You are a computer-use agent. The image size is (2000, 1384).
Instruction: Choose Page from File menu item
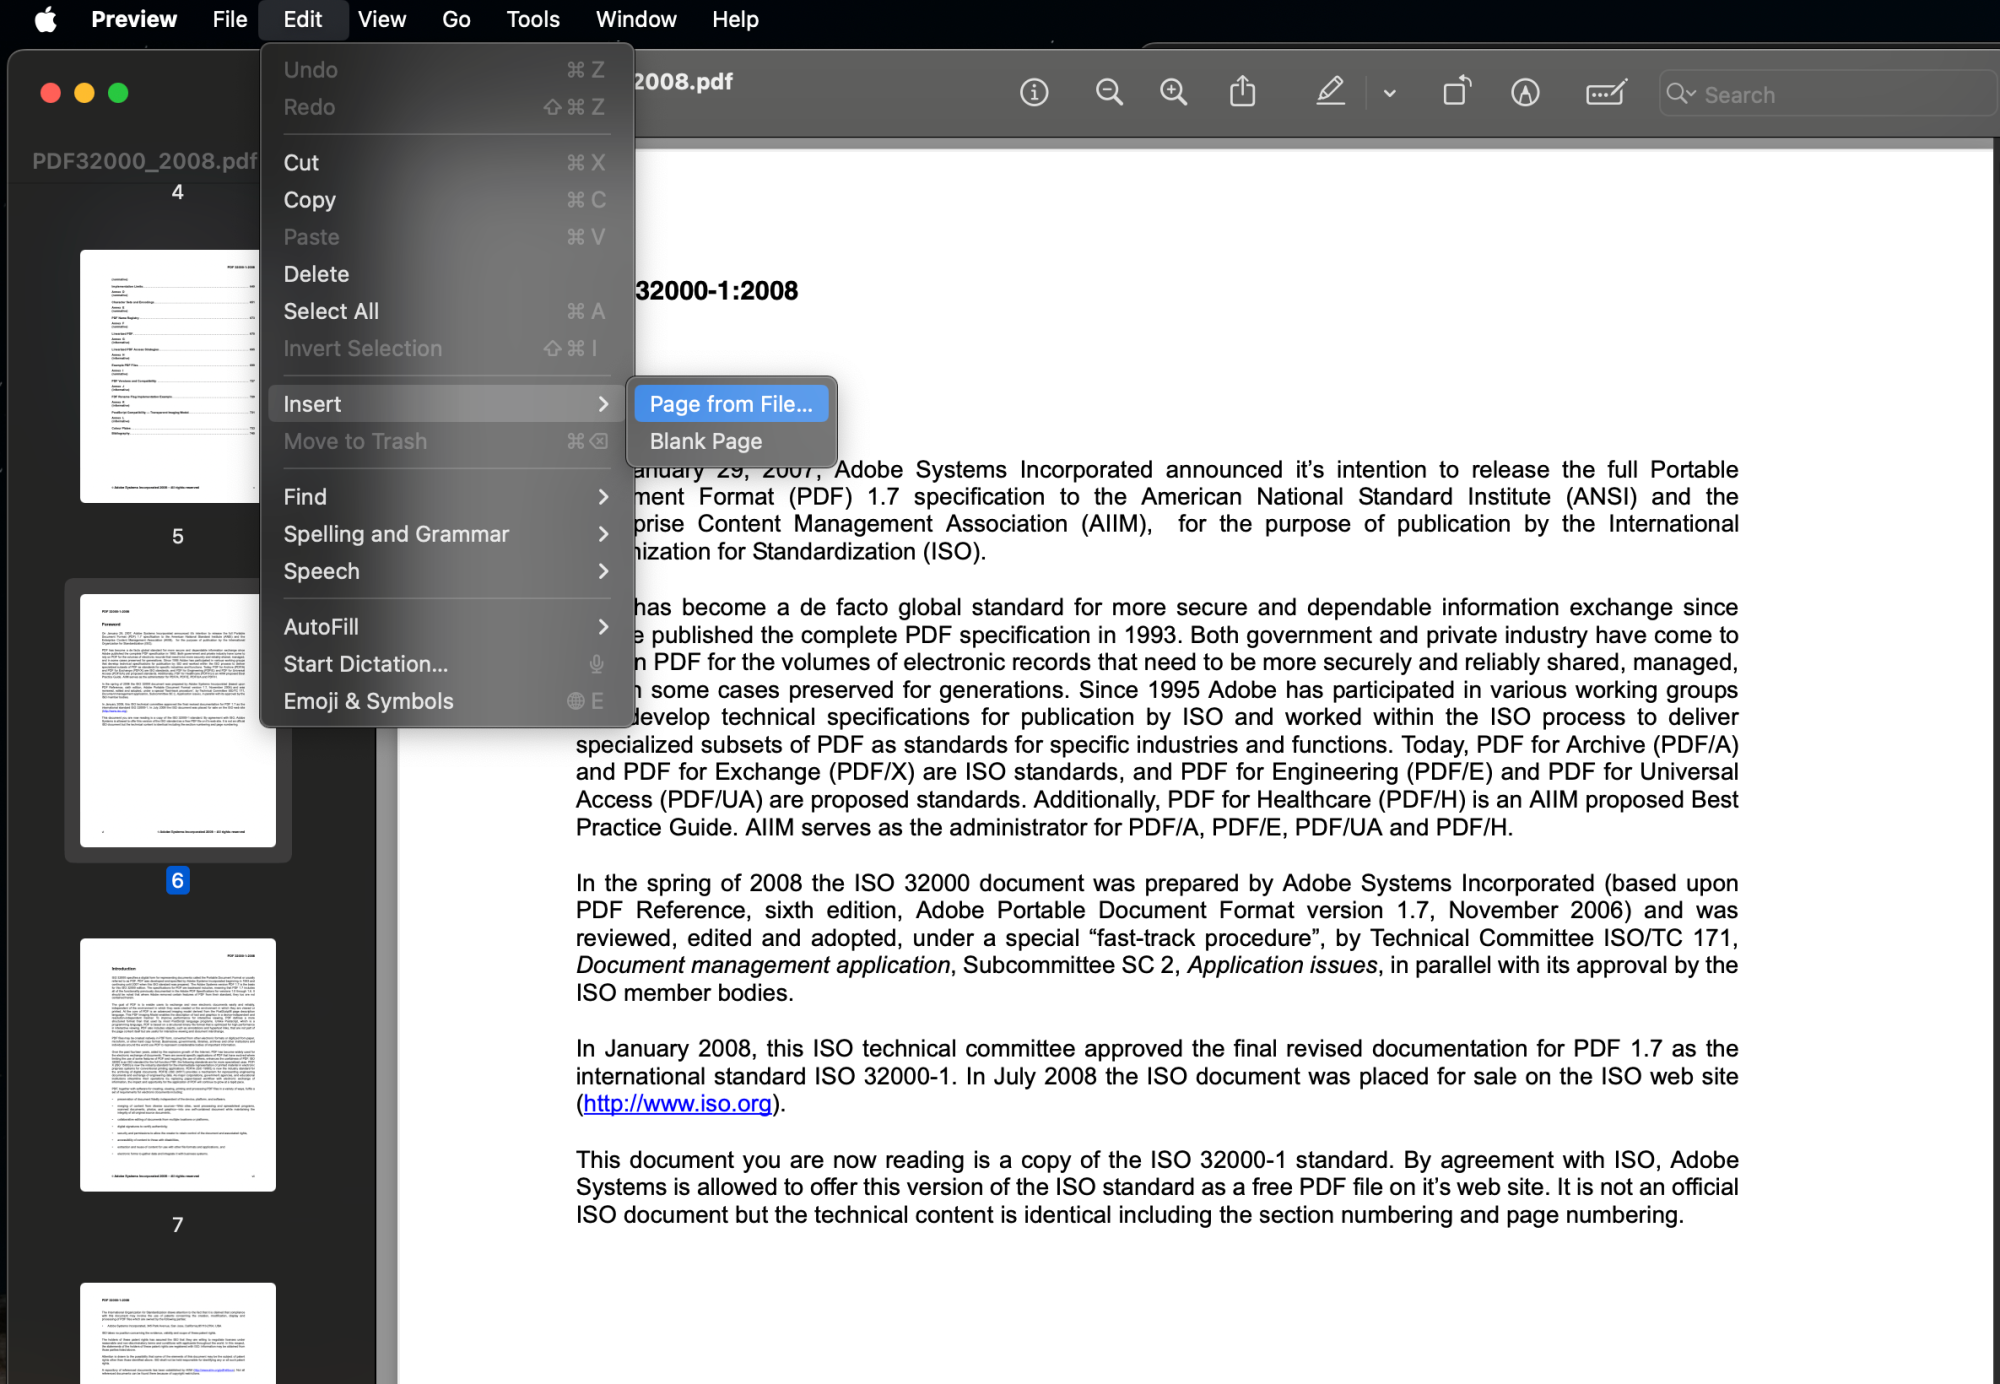pyautogui.click(x=731, y=404)
